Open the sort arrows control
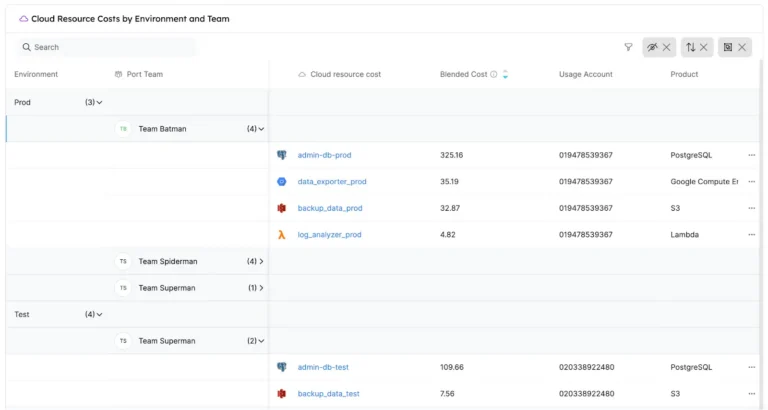 point(690,47)
